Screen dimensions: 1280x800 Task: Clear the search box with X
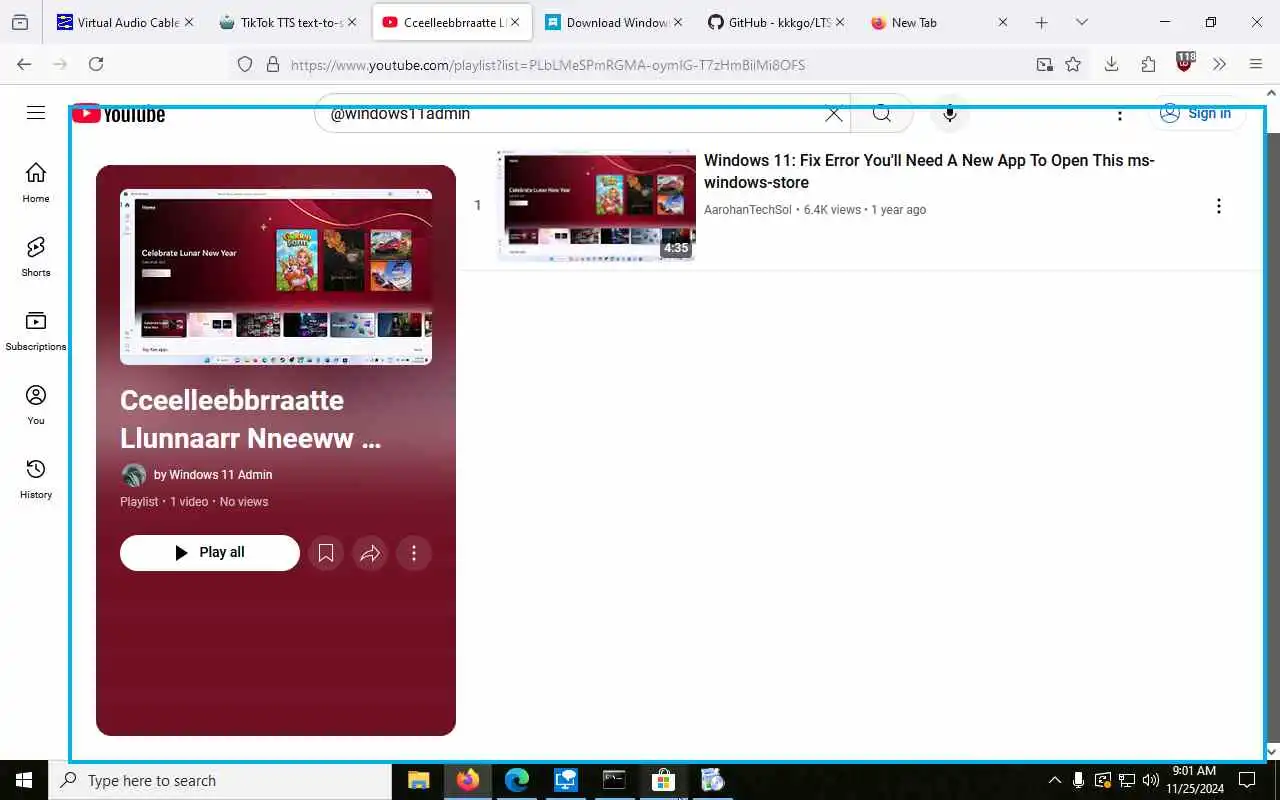833,114
